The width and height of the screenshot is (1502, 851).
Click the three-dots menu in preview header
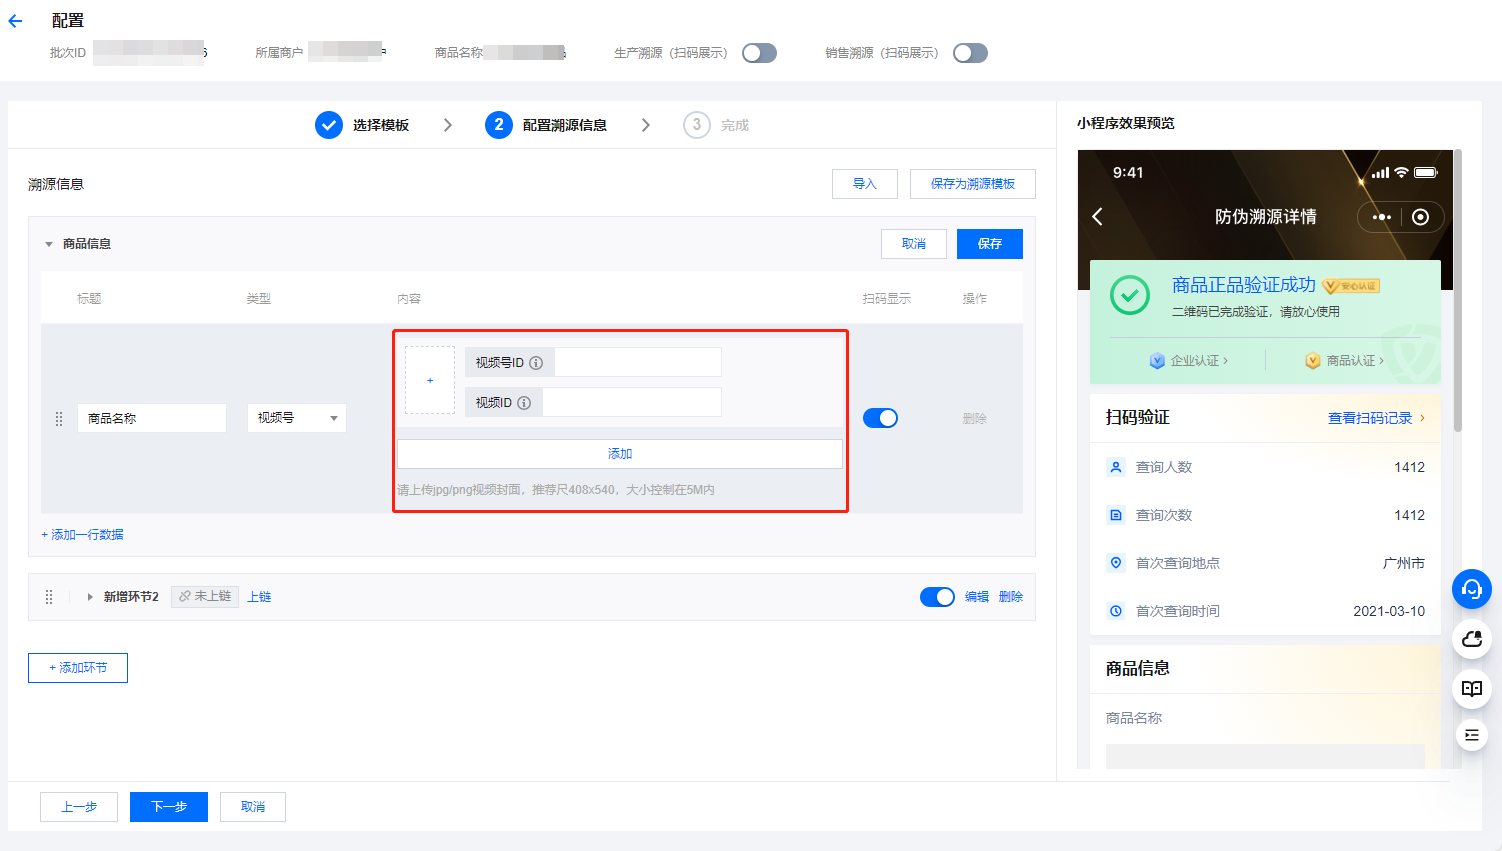(1382, 217)
